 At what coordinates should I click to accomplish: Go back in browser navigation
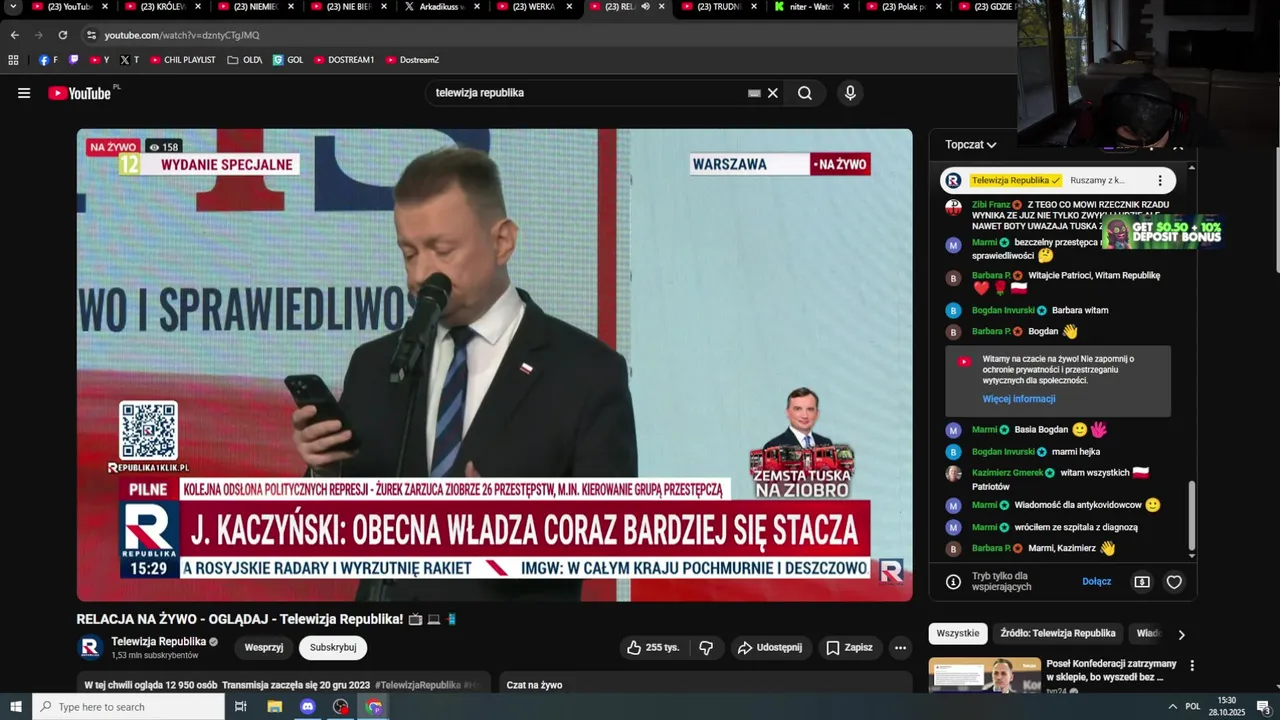[x=15, y=35]
